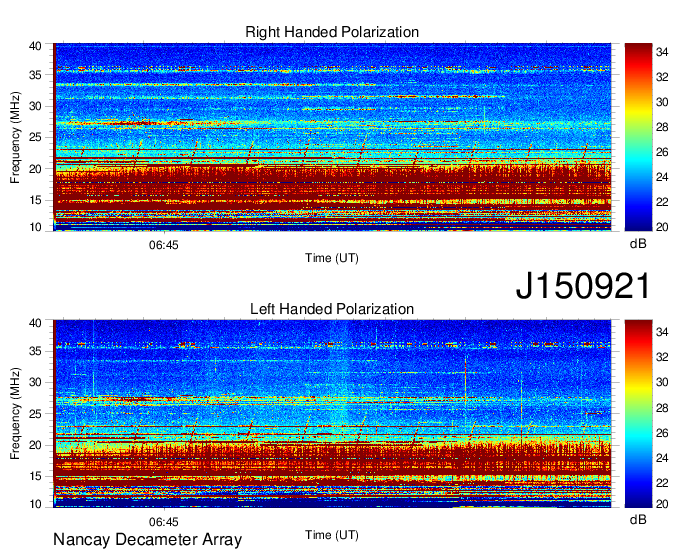Click the 'J150921' observation label
This screenshot has height=552, width=680.
pyautogui.click(x=583, y=286)
